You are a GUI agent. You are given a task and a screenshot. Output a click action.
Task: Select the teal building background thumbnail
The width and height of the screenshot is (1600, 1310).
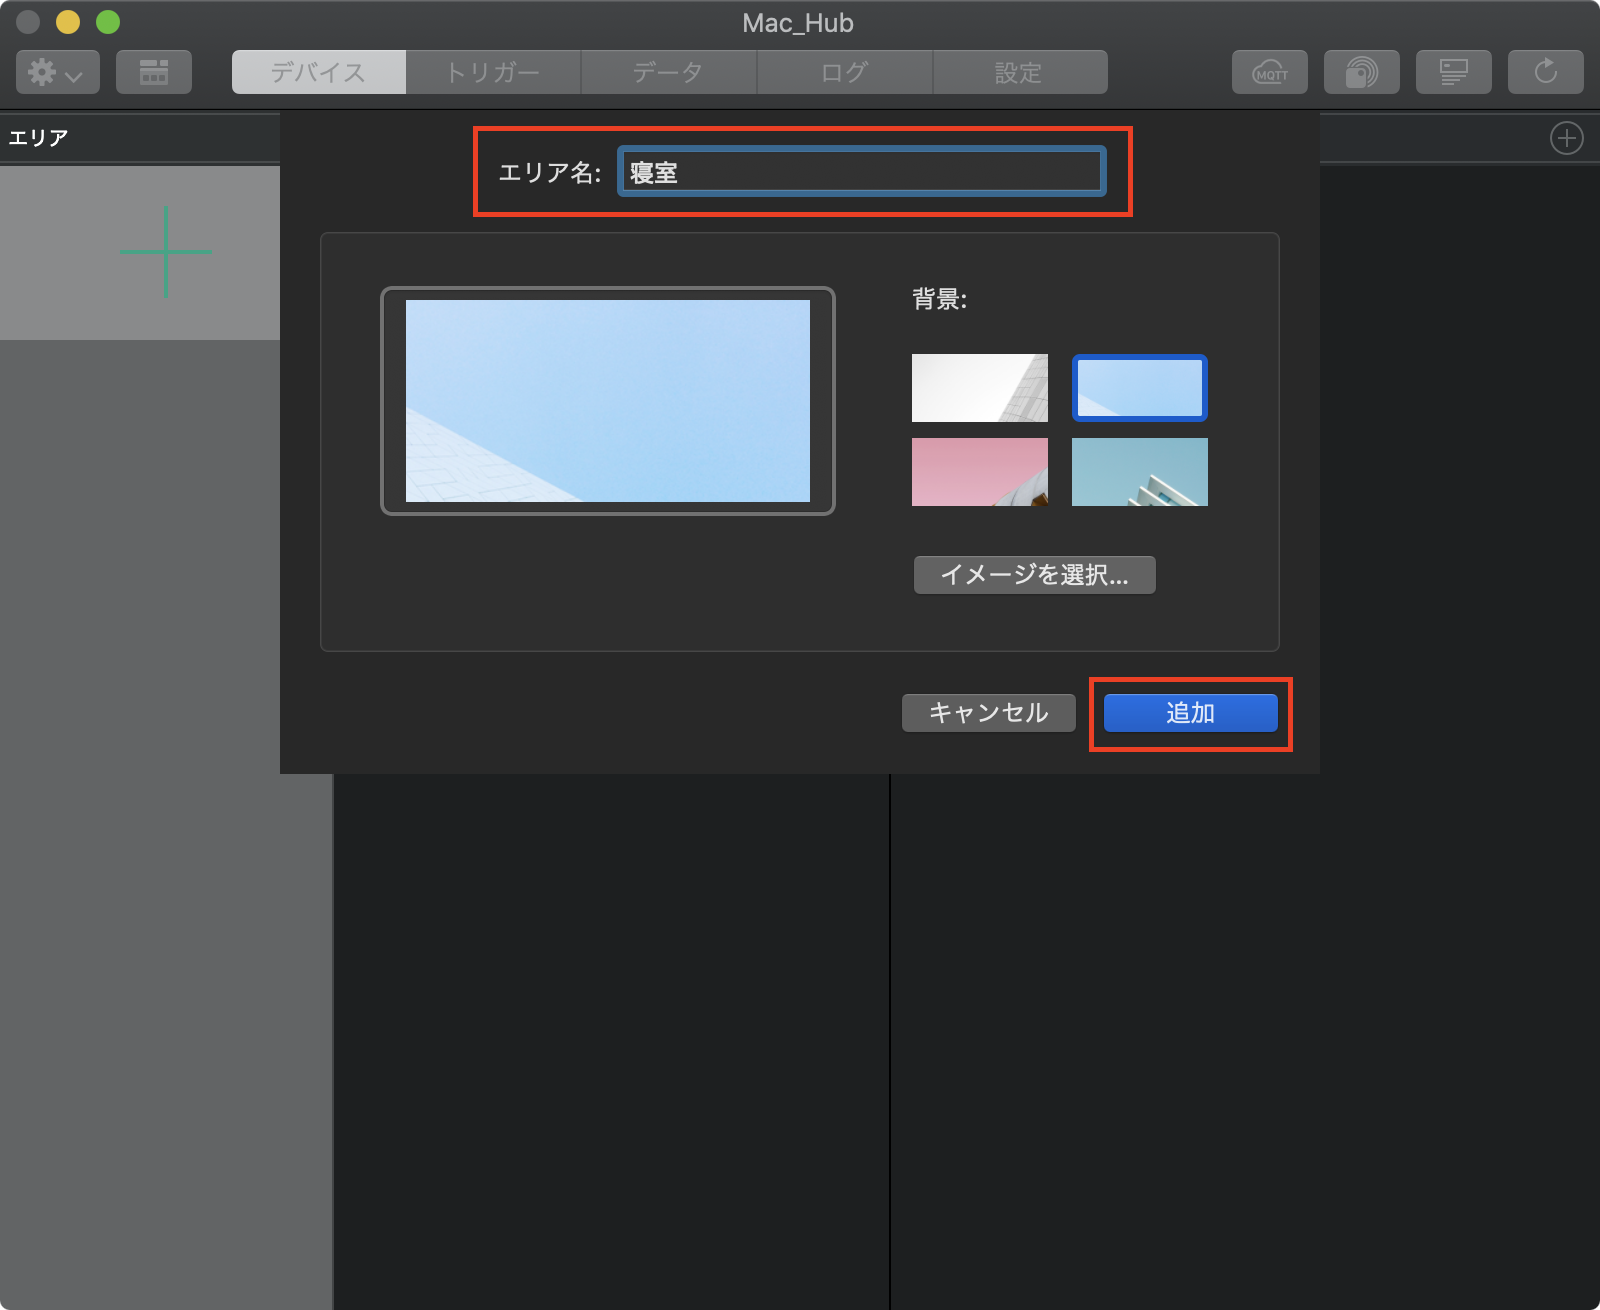pos(1140,472)
